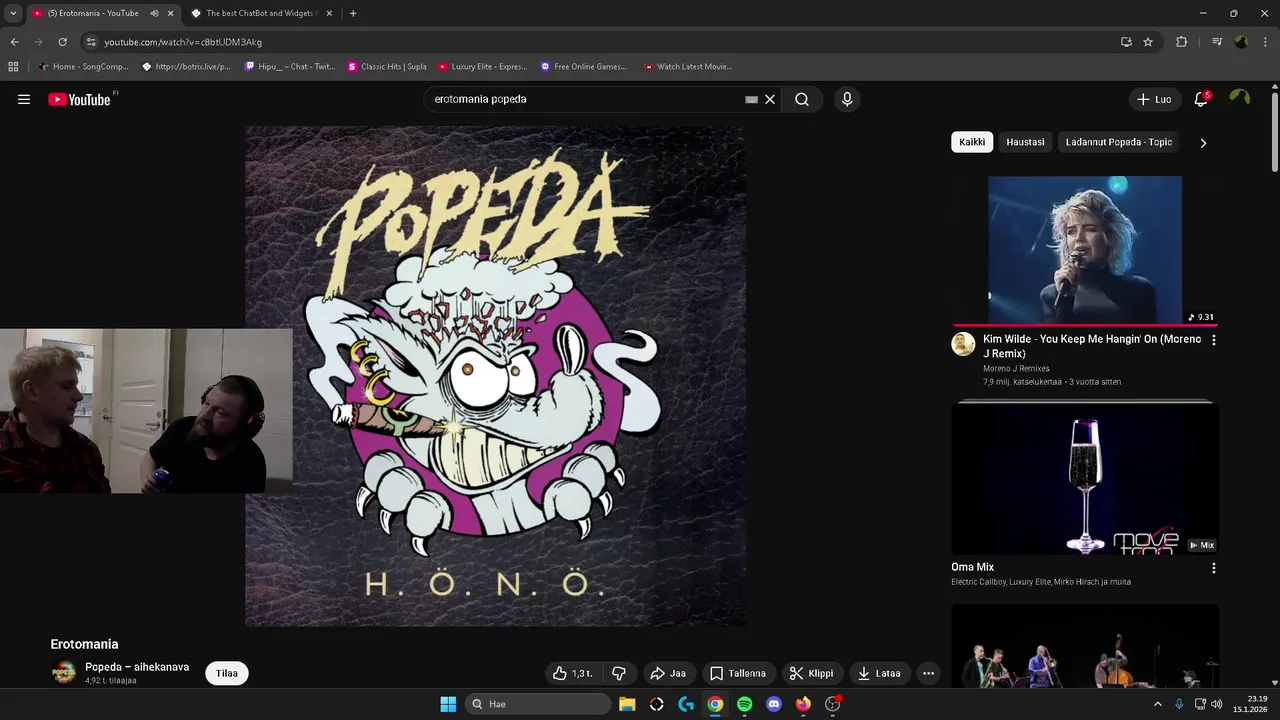Open Hipu__ - Chat - Twitch bookmark
The image size is (1280, 720).
point(289,67)
